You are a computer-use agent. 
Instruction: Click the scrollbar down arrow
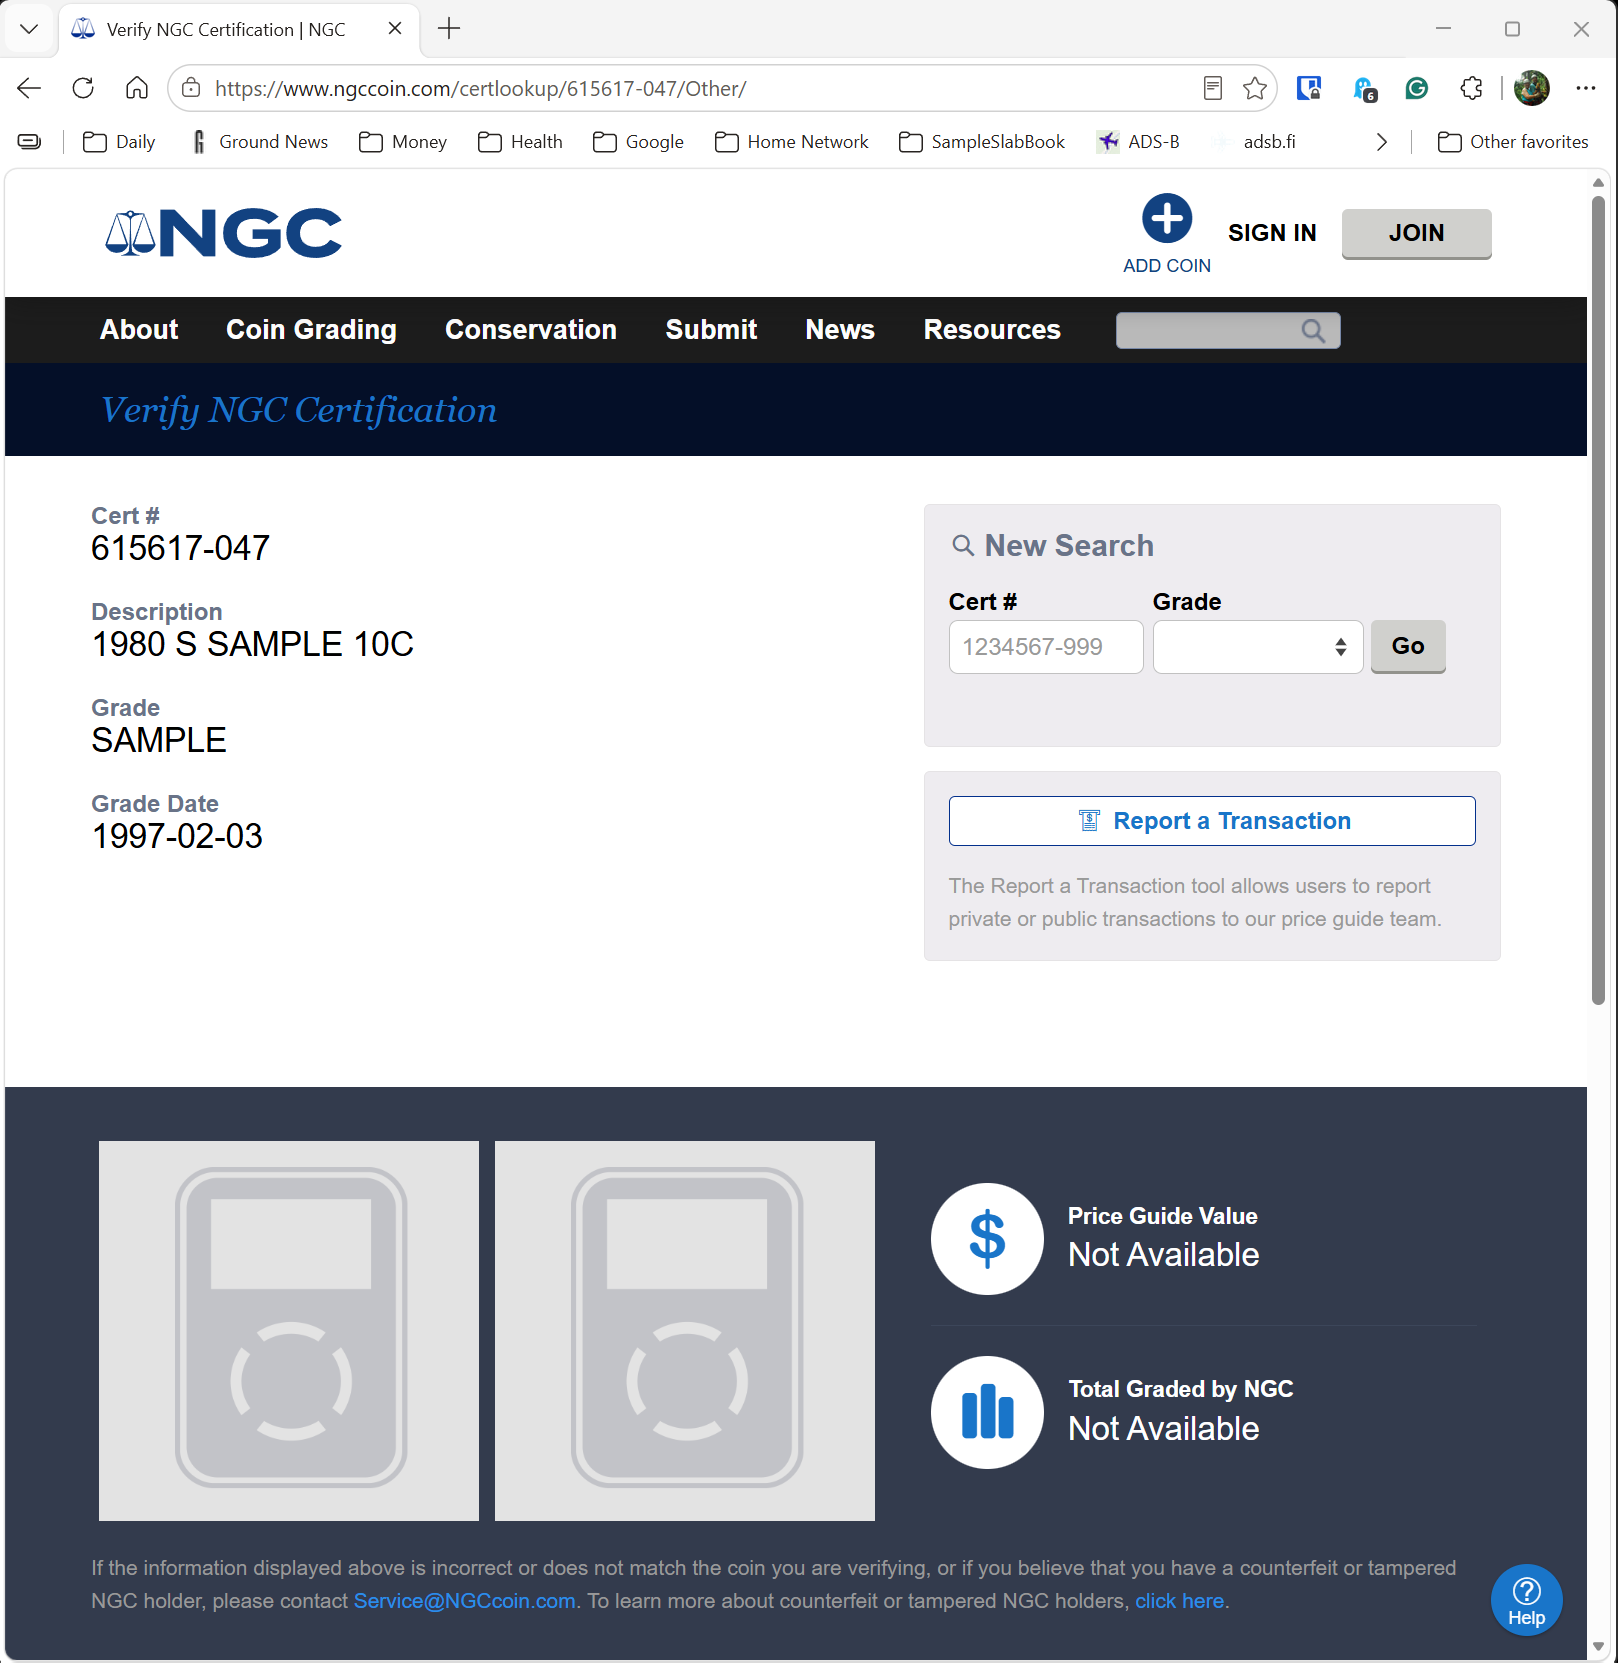point(1598,1646)
